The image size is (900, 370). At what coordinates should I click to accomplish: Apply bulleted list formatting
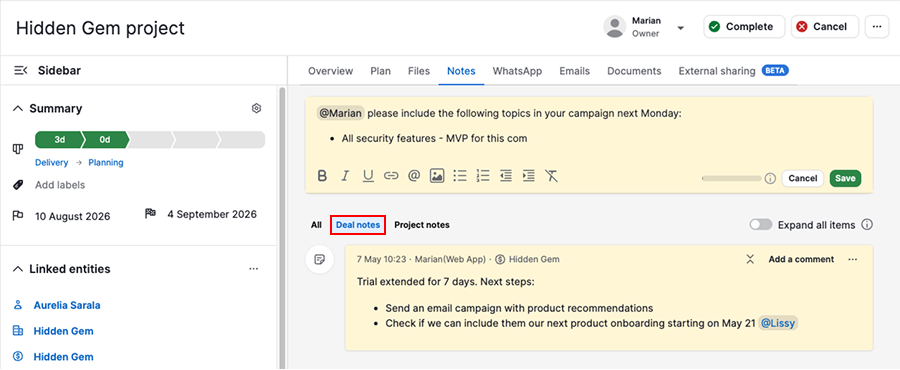point(460,176)
